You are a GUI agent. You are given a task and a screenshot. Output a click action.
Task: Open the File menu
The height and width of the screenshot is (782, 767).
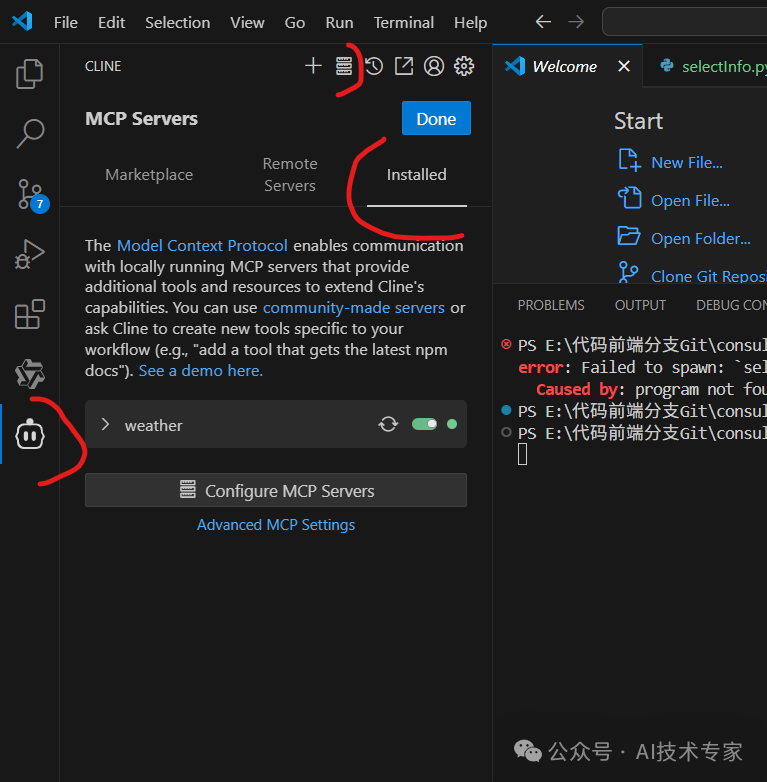(66, 22)
